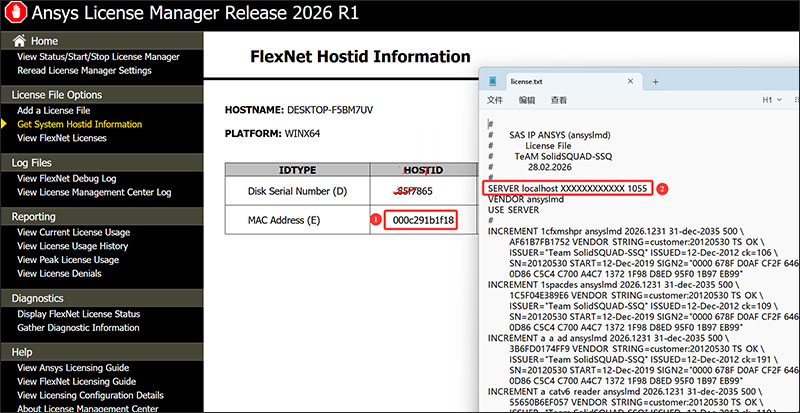The image size is (800, 413).
Task: Select Get System Hostid Information
Action: [x=80, y=124]
